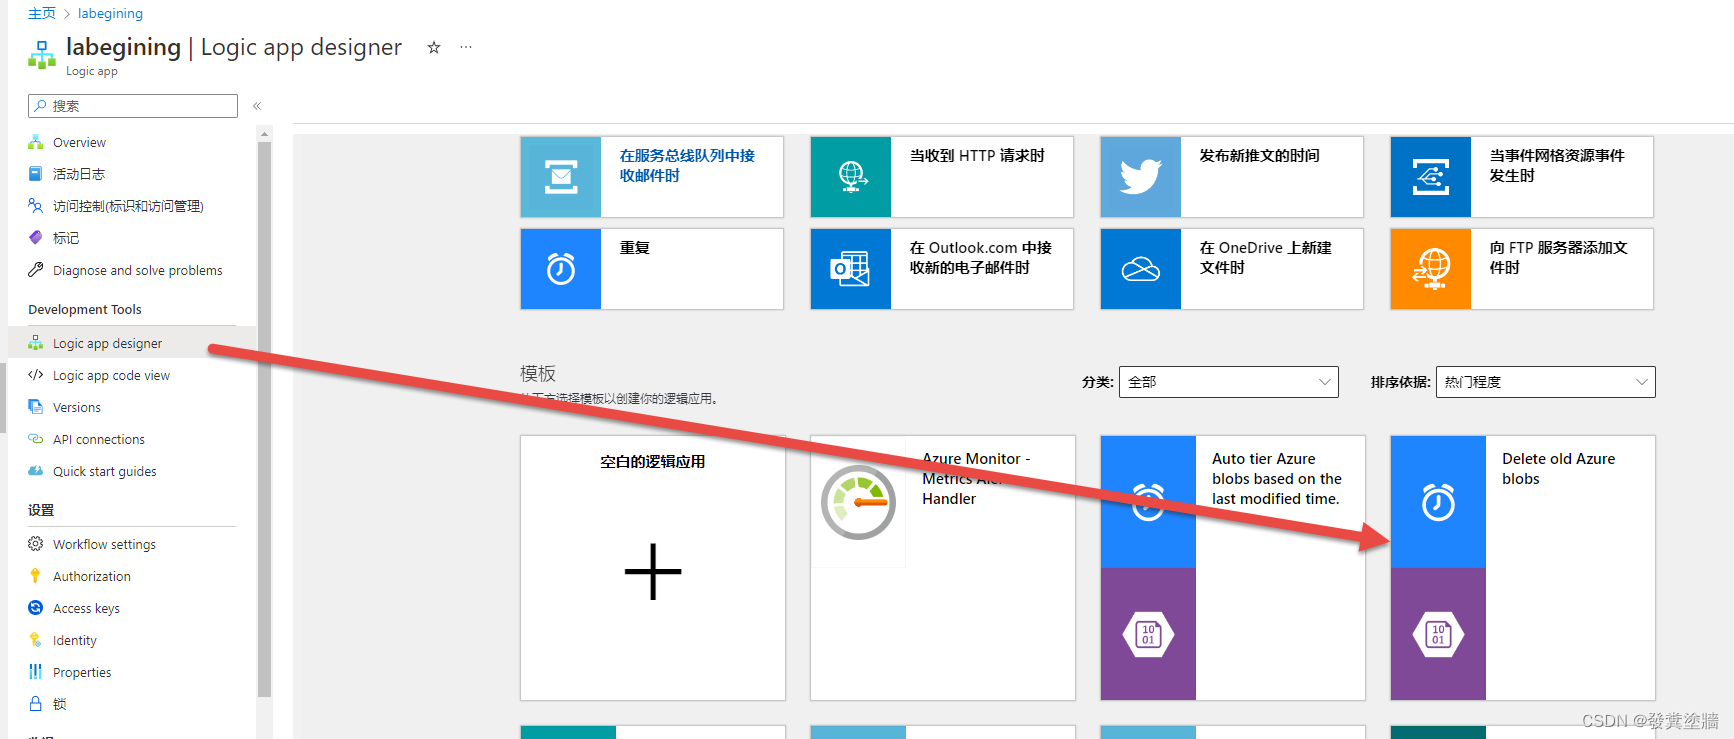1734x739 pixels.
Task: Click the Twitter bird trigger icon
Action: tap(1141, 177)
